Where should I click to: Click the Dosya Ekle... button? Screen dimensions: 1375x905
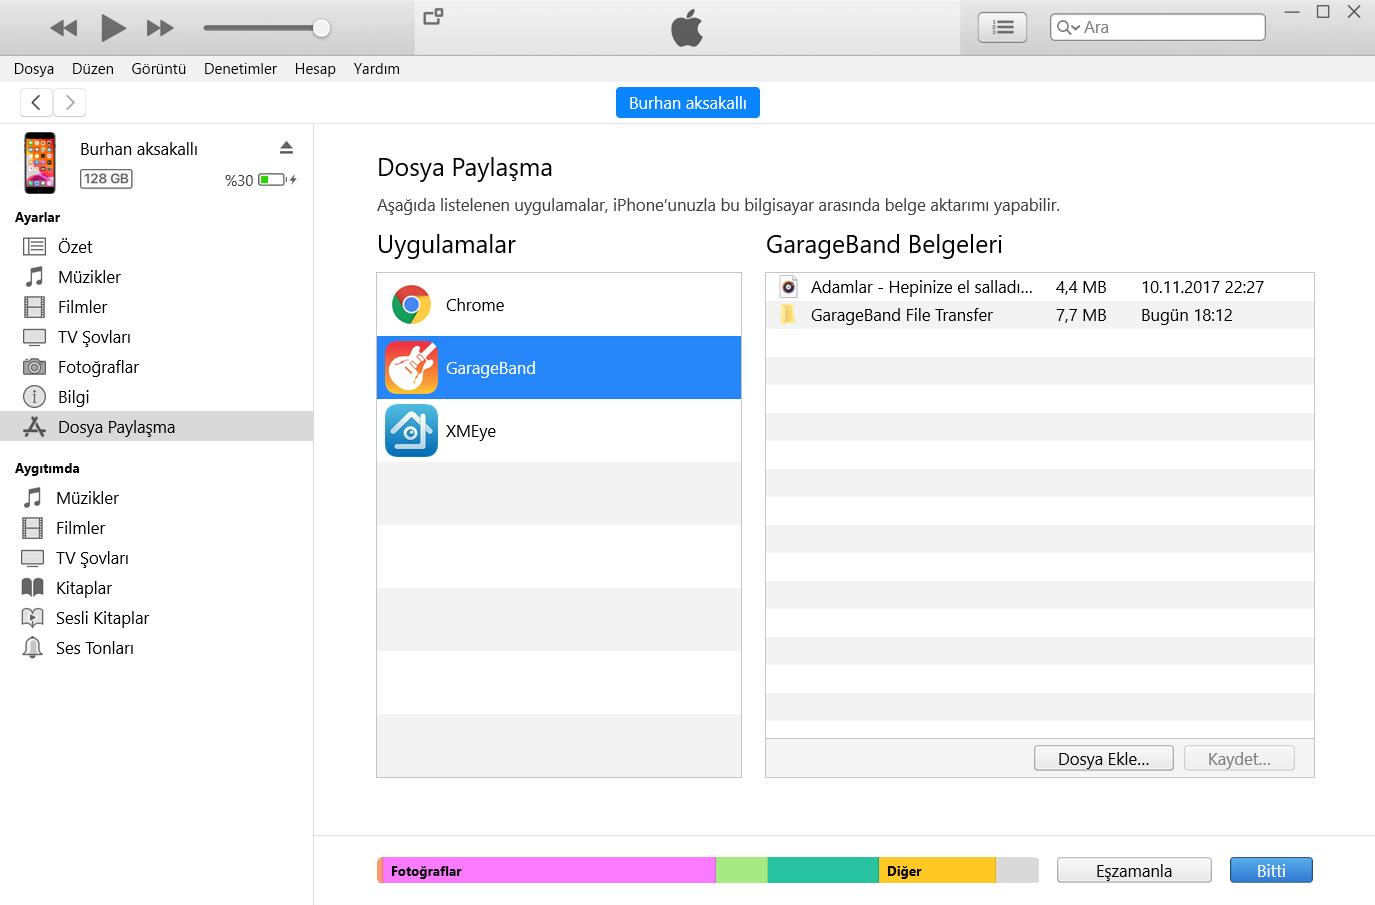tap(1103, 759)
